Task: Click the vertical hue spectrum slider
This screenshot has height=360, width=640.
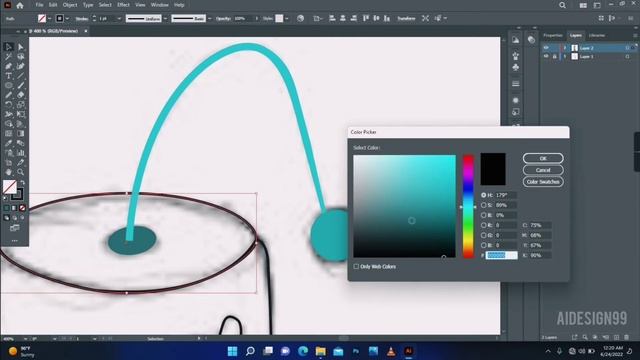Action: pos(468,207)
